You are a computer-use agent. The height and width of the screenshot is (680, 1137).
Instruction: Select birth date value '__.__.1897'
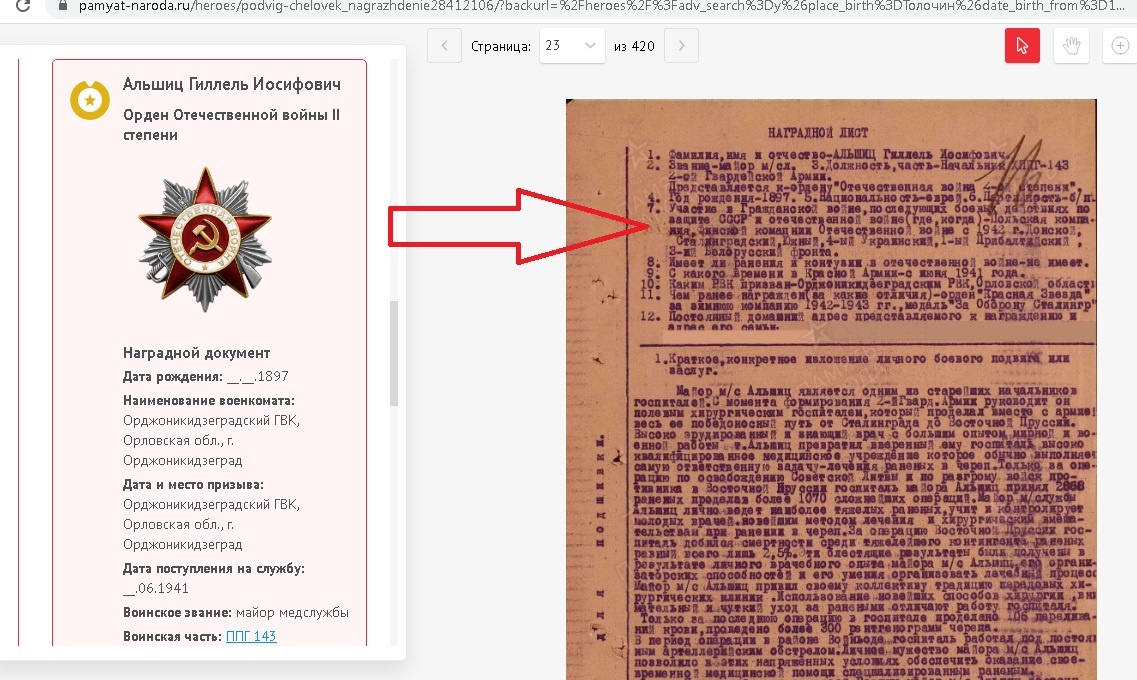point(258,376)
